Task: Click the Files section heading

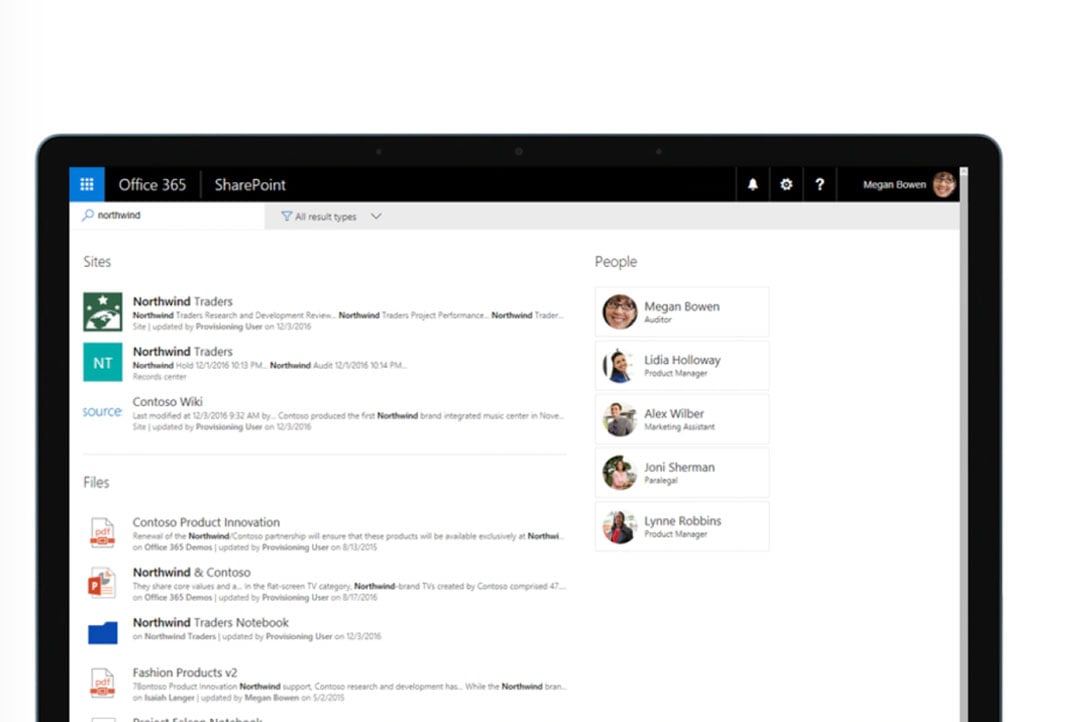Action: point(96,482)
